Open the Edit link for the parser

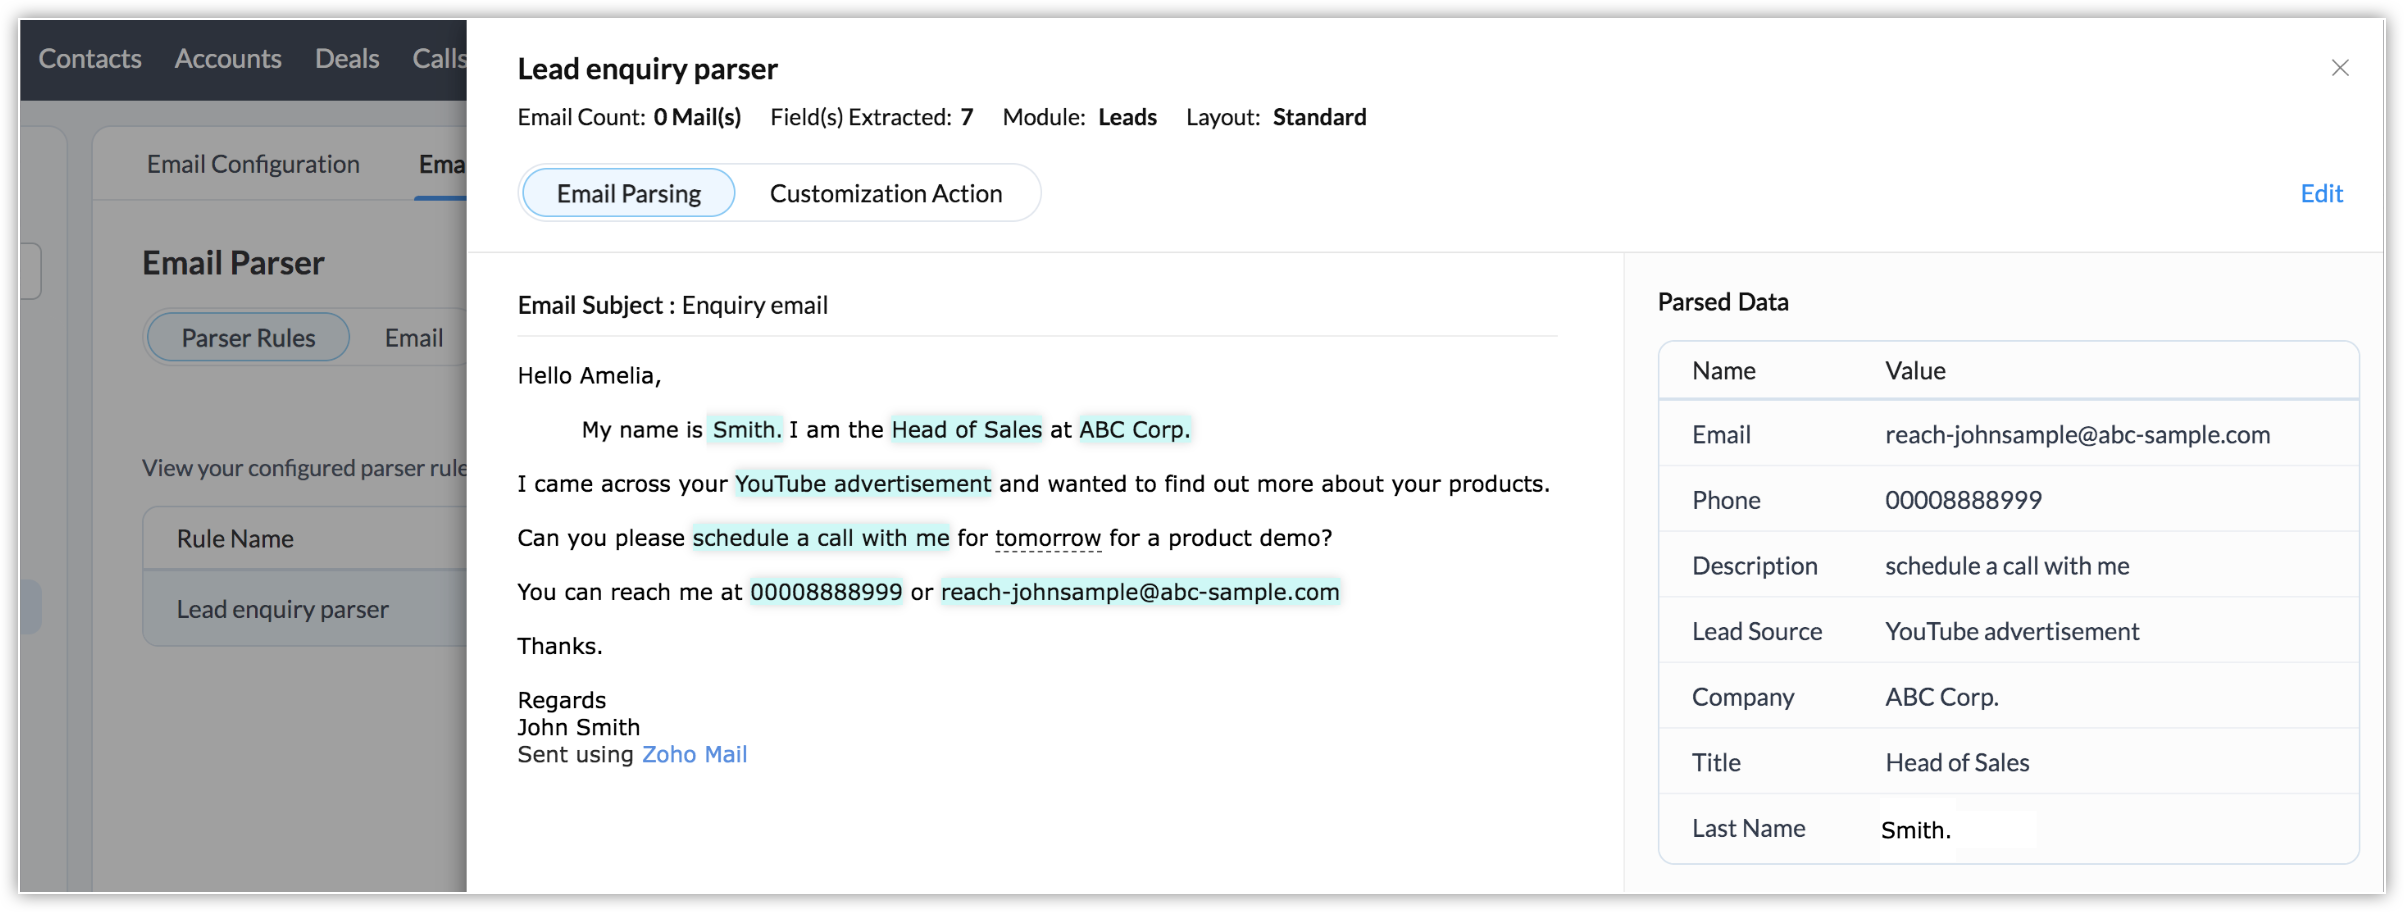tap(2321, 193)
